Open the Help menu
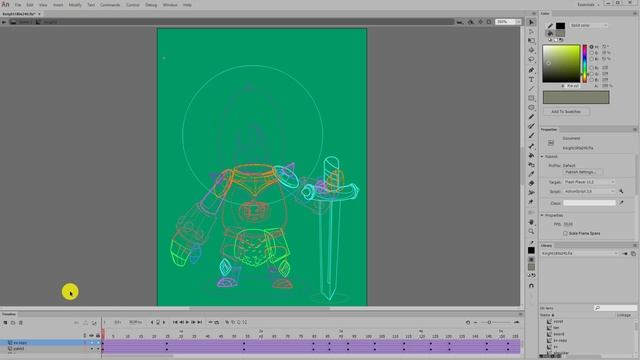Viewport: 640px width, 360px height. pyautogui.click(x=187, y=5)
